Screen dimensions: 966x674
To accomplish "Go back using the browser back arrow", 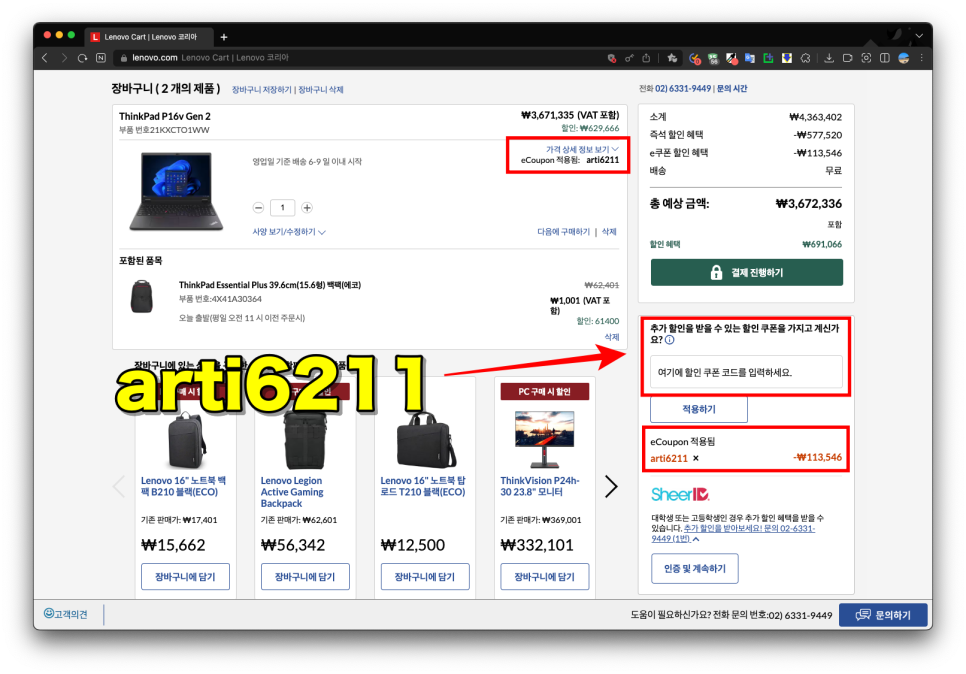I will coord(44,58).
